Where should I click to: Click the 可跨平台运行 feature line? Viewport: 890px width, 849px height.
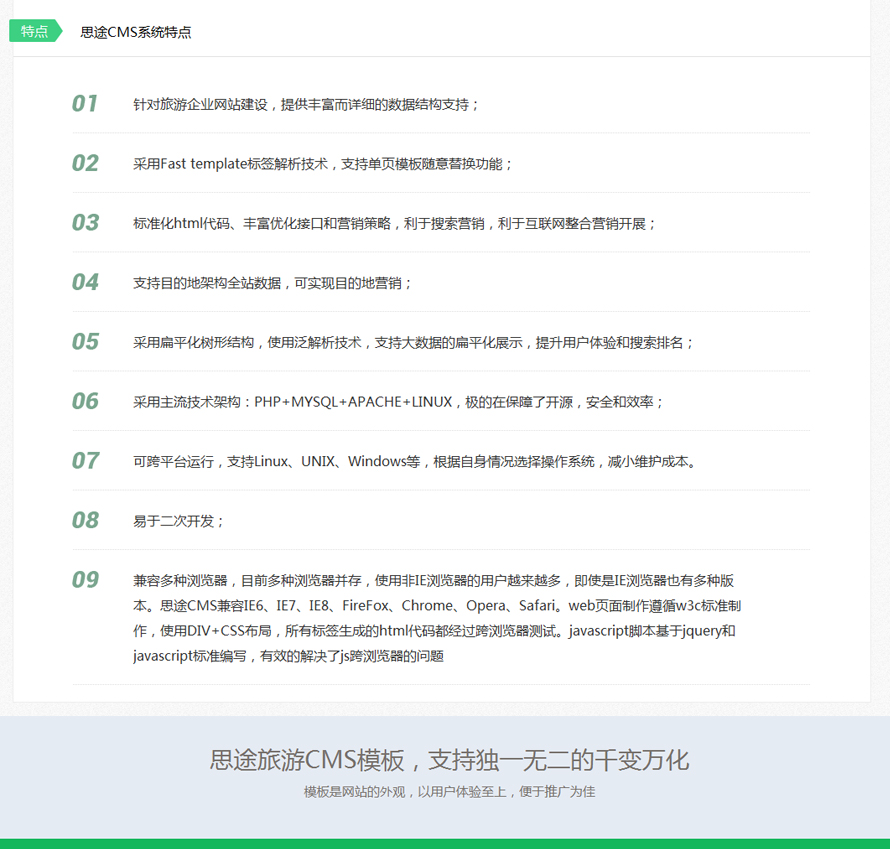415,461
